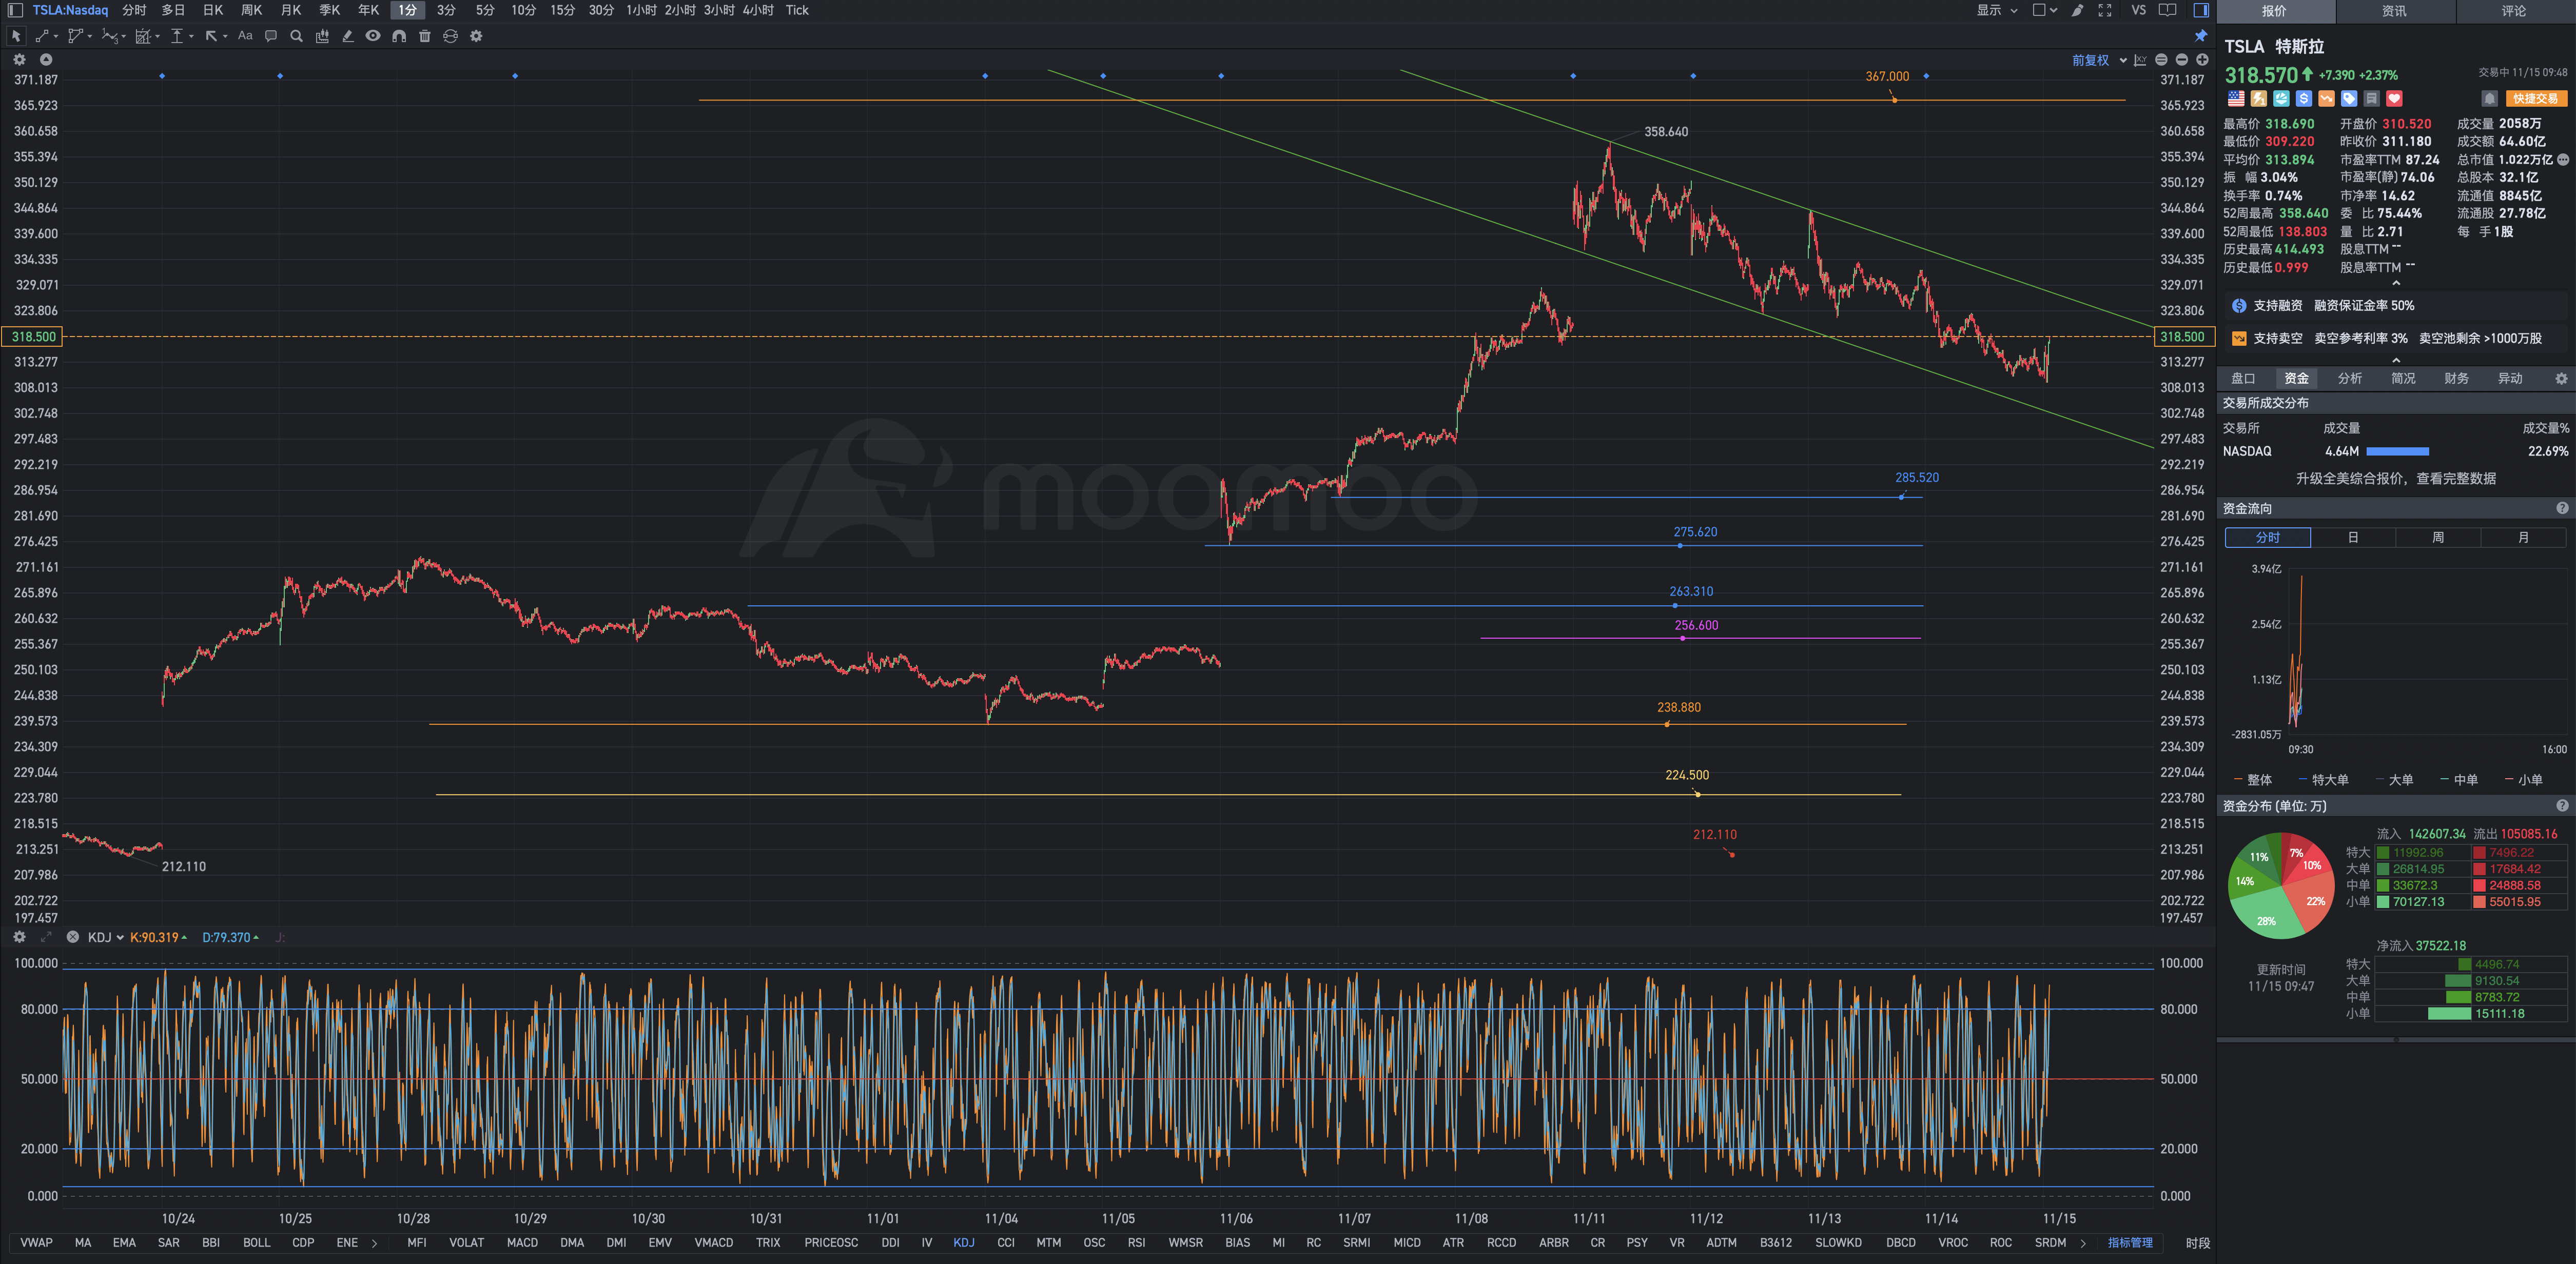Open main chart settings gear

pyautogui.click(x=19, y=60)
